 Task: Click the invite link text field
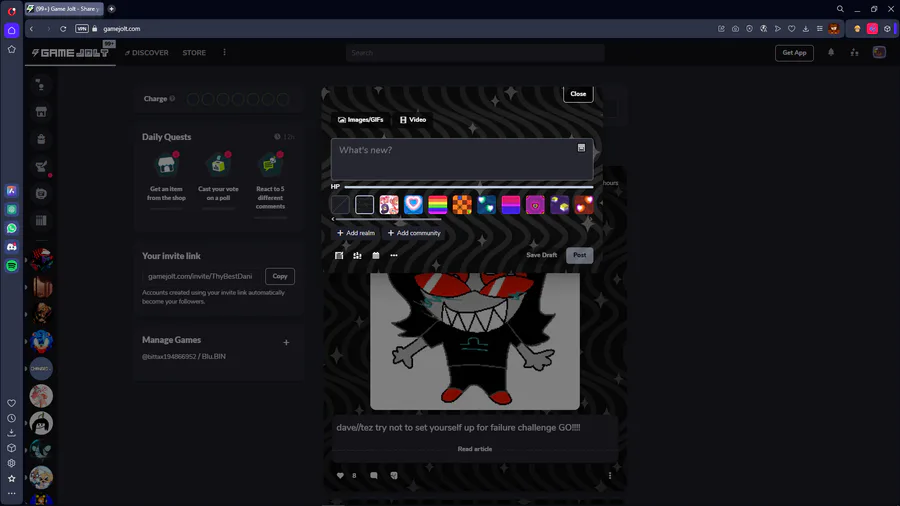pyautogui.click(x=201, y=276)
